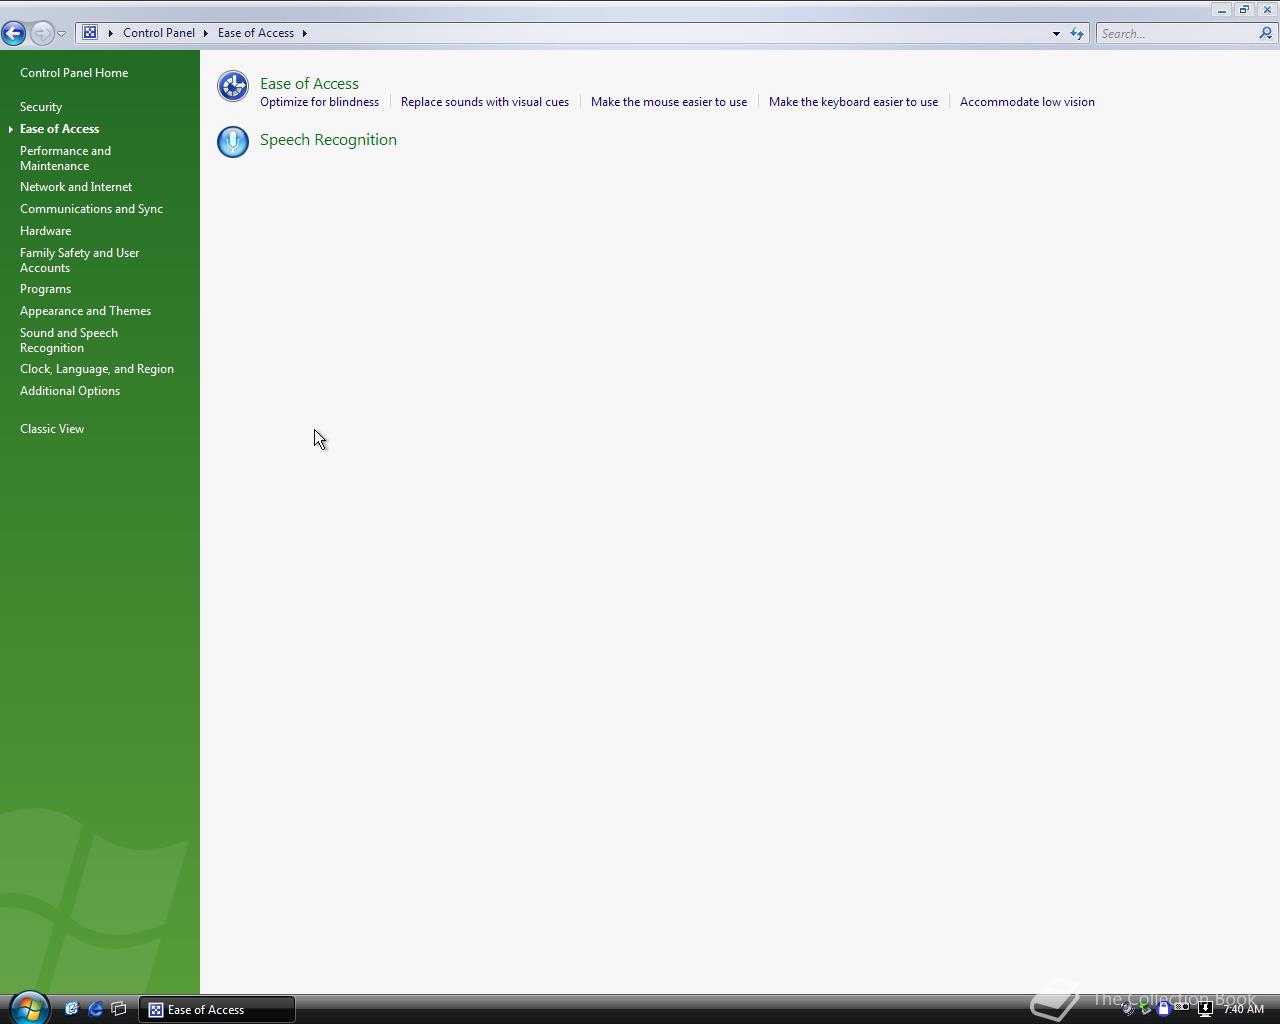Open the Ease of Access heading link
1280x1024 pixels.
[309, 84]
